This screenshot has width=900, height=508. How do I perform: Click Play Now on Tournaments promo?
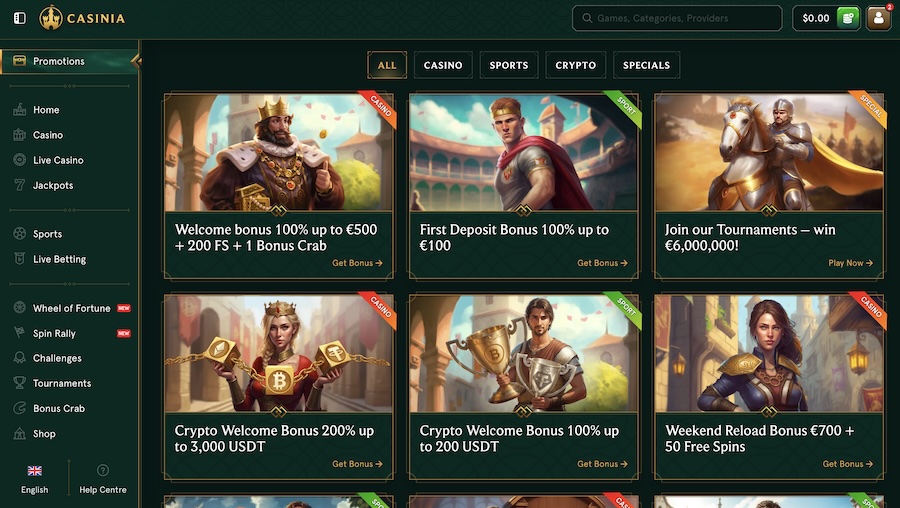(x=850, y=263)
